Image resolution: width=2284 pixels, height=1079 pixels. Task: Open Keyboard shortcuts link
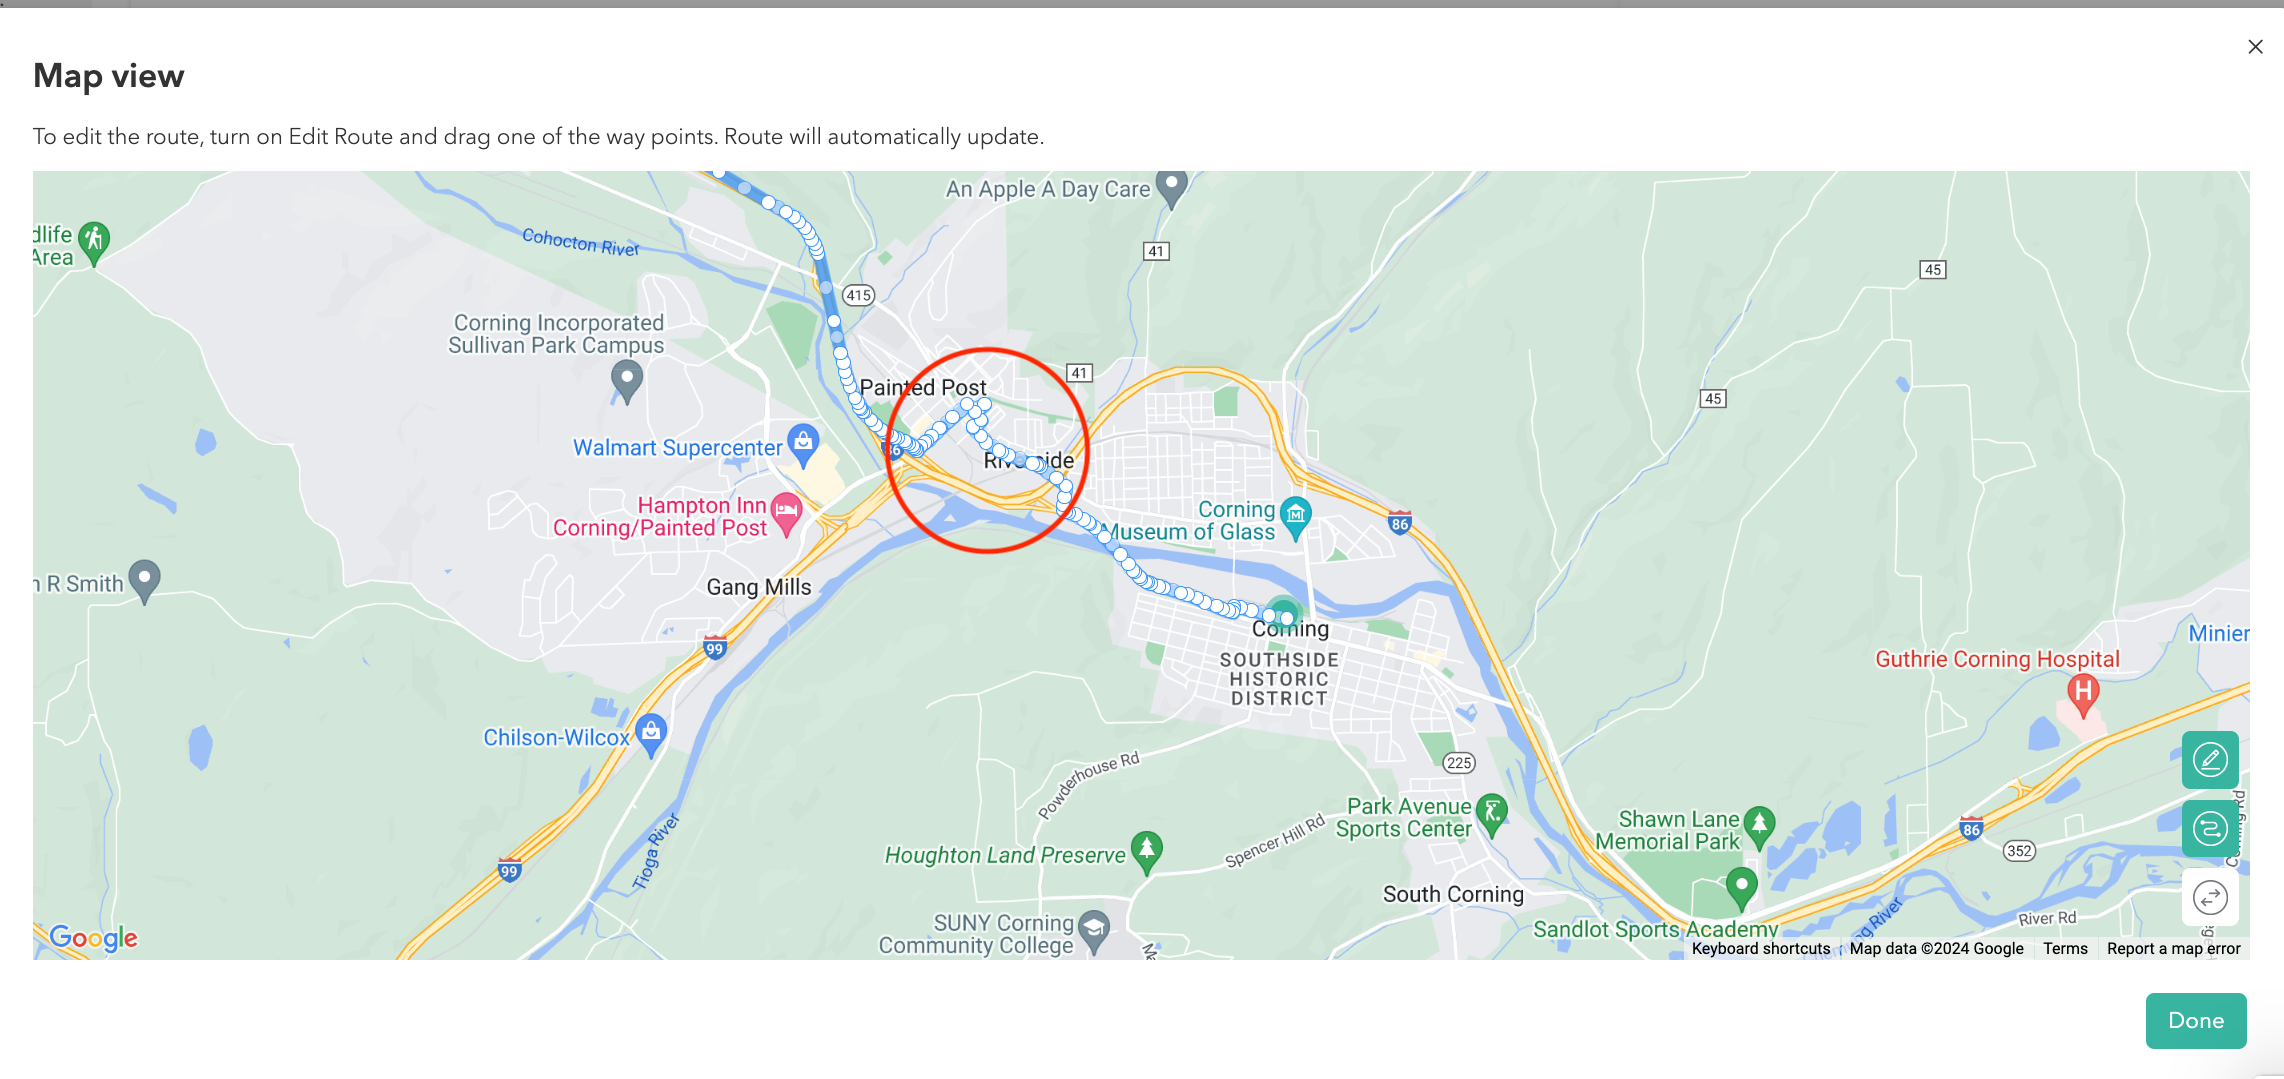(1761, 948)
